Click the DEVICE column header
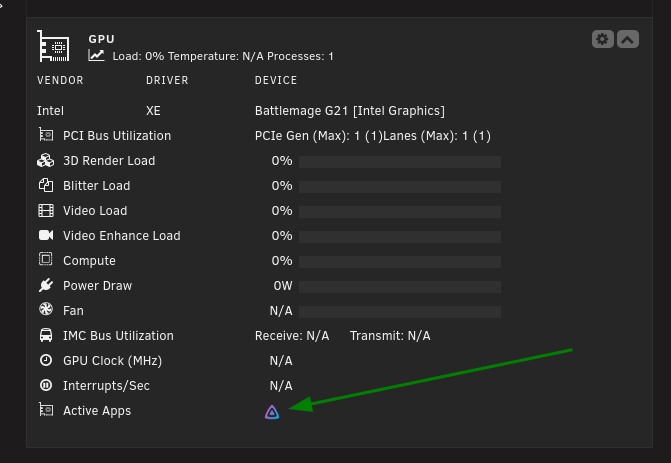 pos(276,80)
